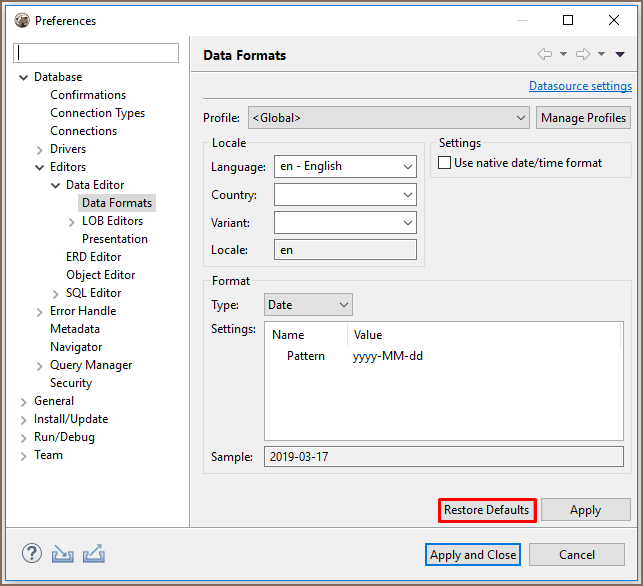Viewport: 643px width, 586px height.
Task: Select Connection Types in the tree
Action: tap(97, 113)
